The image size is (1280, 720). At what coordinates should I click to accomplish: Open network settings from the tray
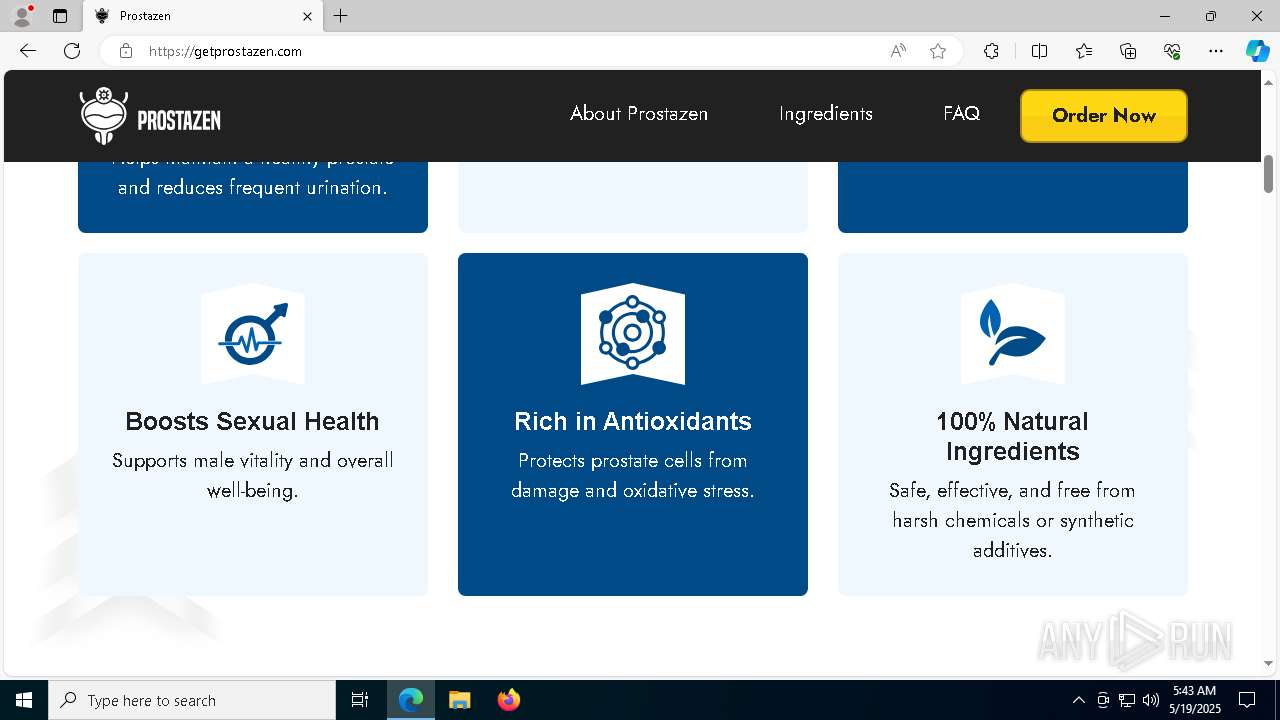pyautogui.click(x=1127, y=700)
